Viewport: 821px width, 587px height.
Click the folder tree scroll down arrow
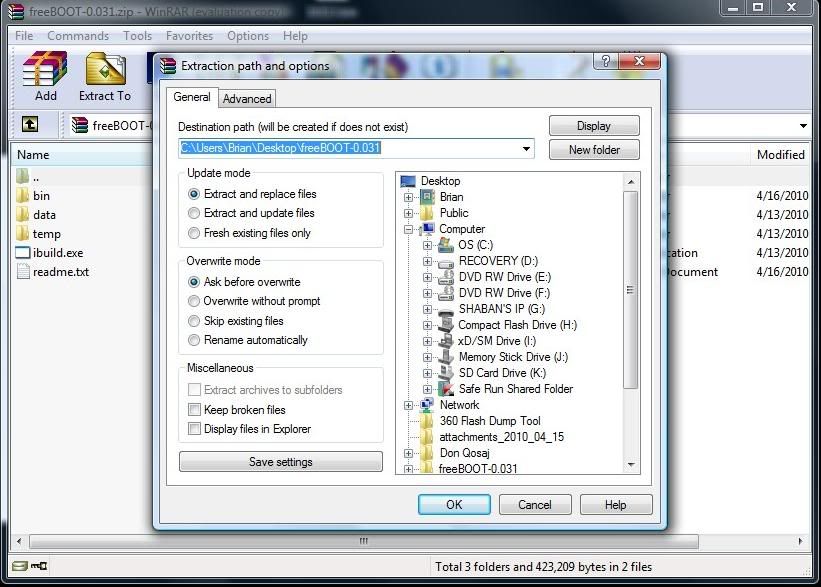pos(630,464)
